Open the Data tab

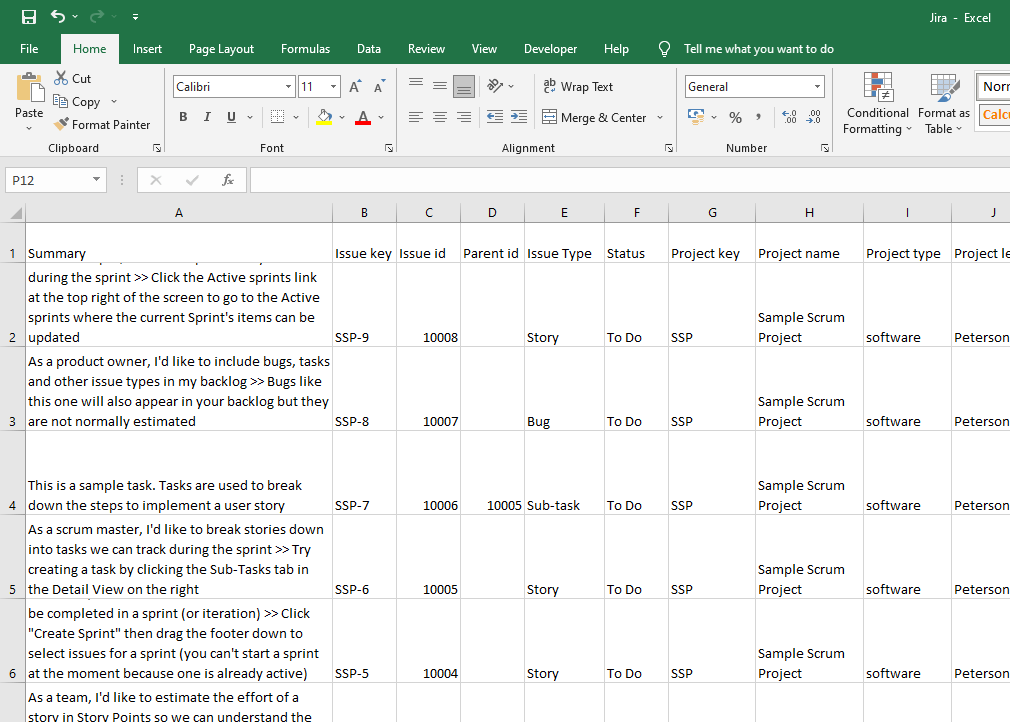(368, 49)
